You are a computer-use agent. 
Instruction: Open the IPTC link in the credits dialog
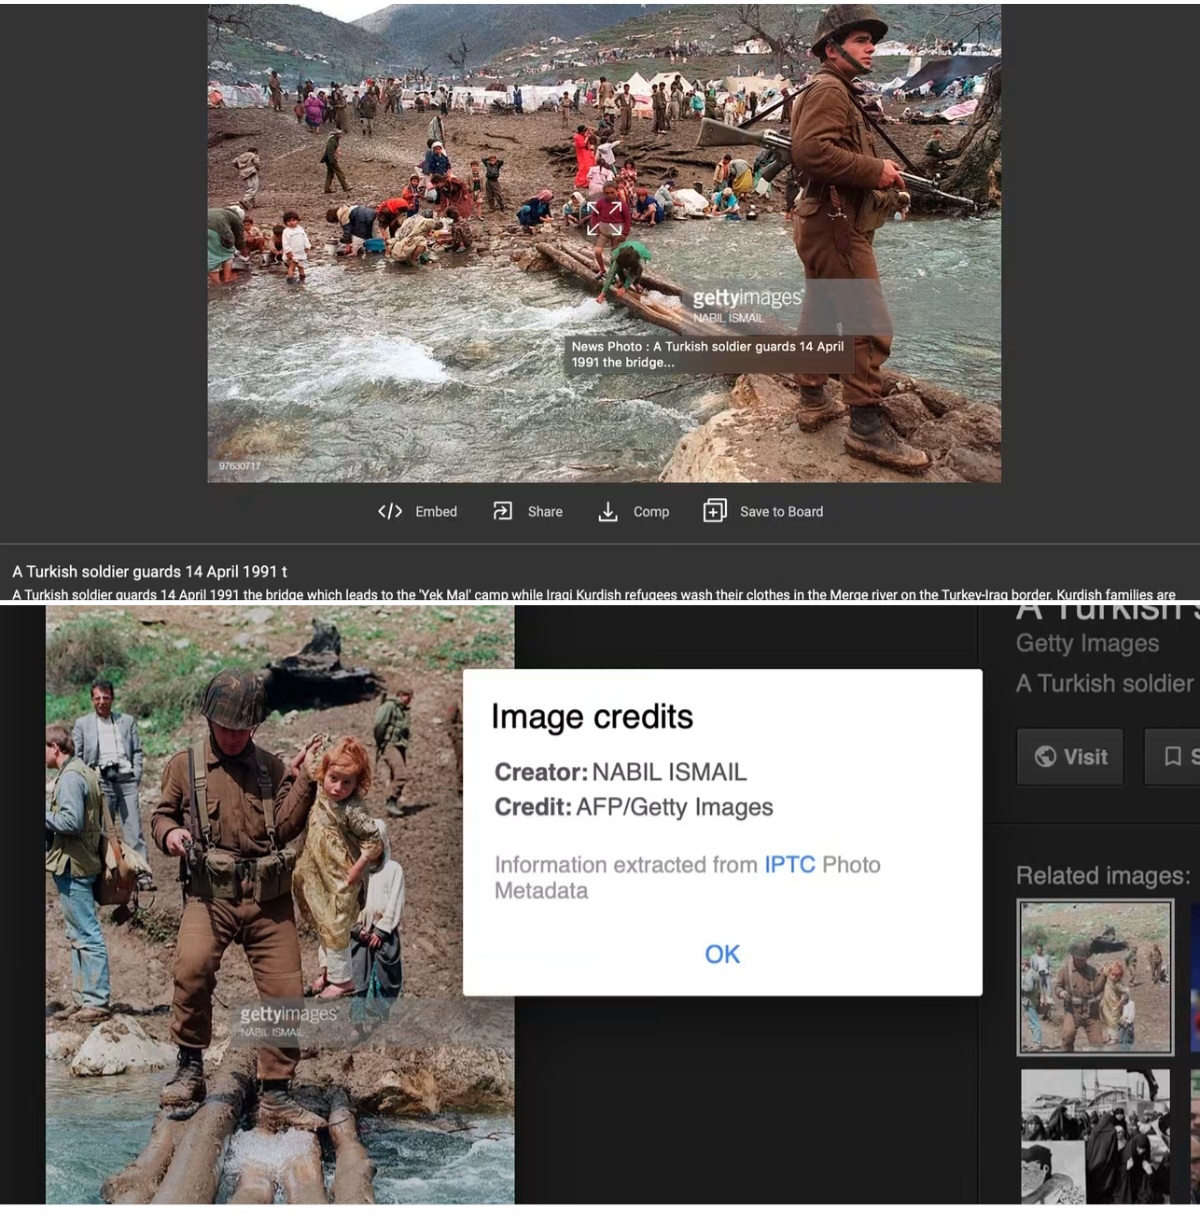[x=790, y=865]
